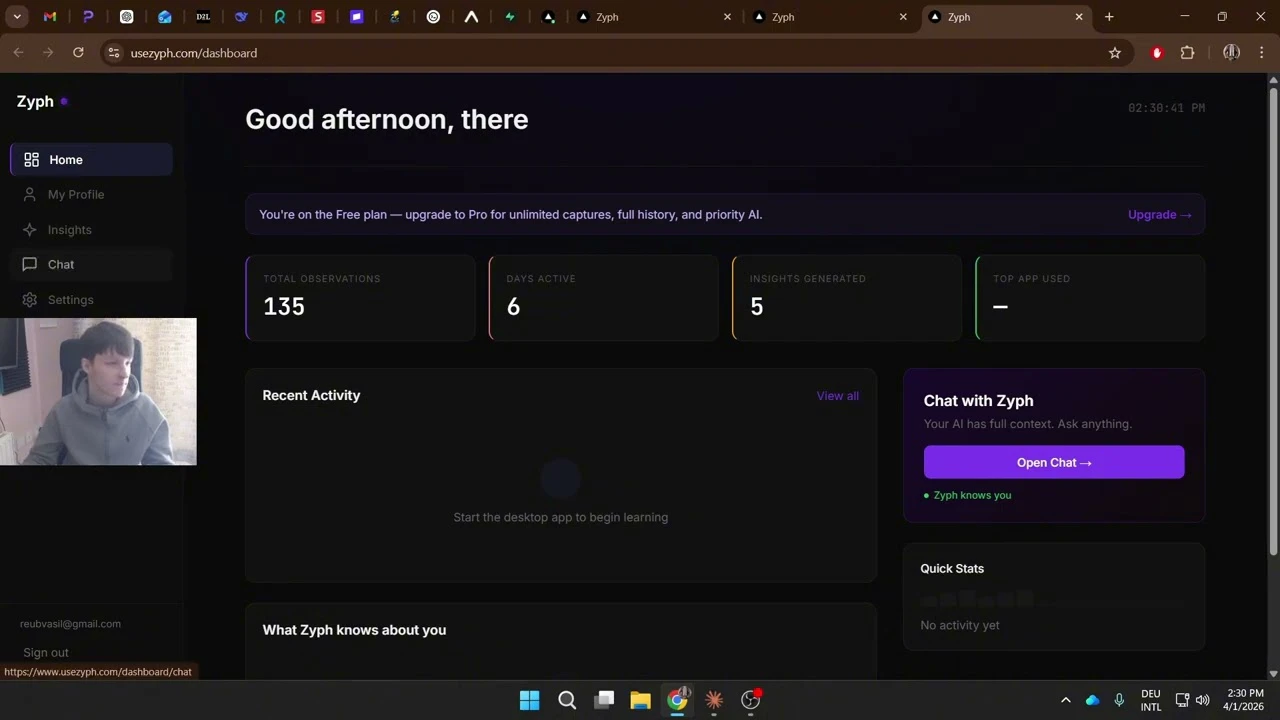Click the reubvasil@gmail.com account email
The width and height of the screenshot is (1280, 720).
coord(70,624)
